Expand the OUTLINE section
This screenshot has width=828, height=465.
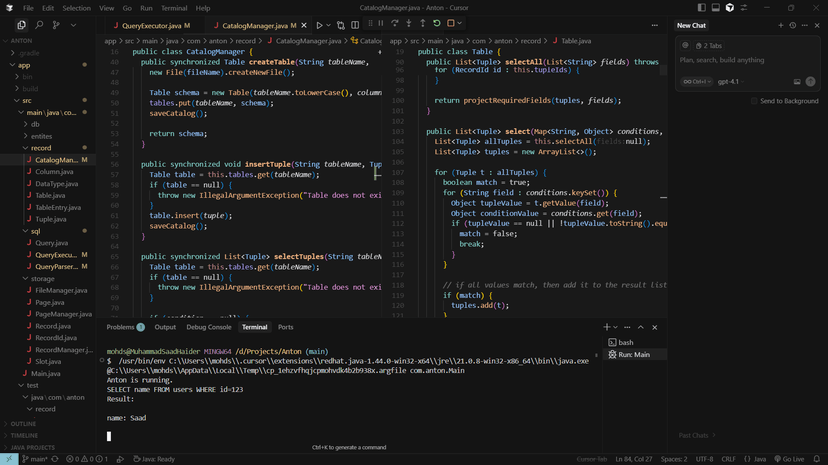pos(22,424)
